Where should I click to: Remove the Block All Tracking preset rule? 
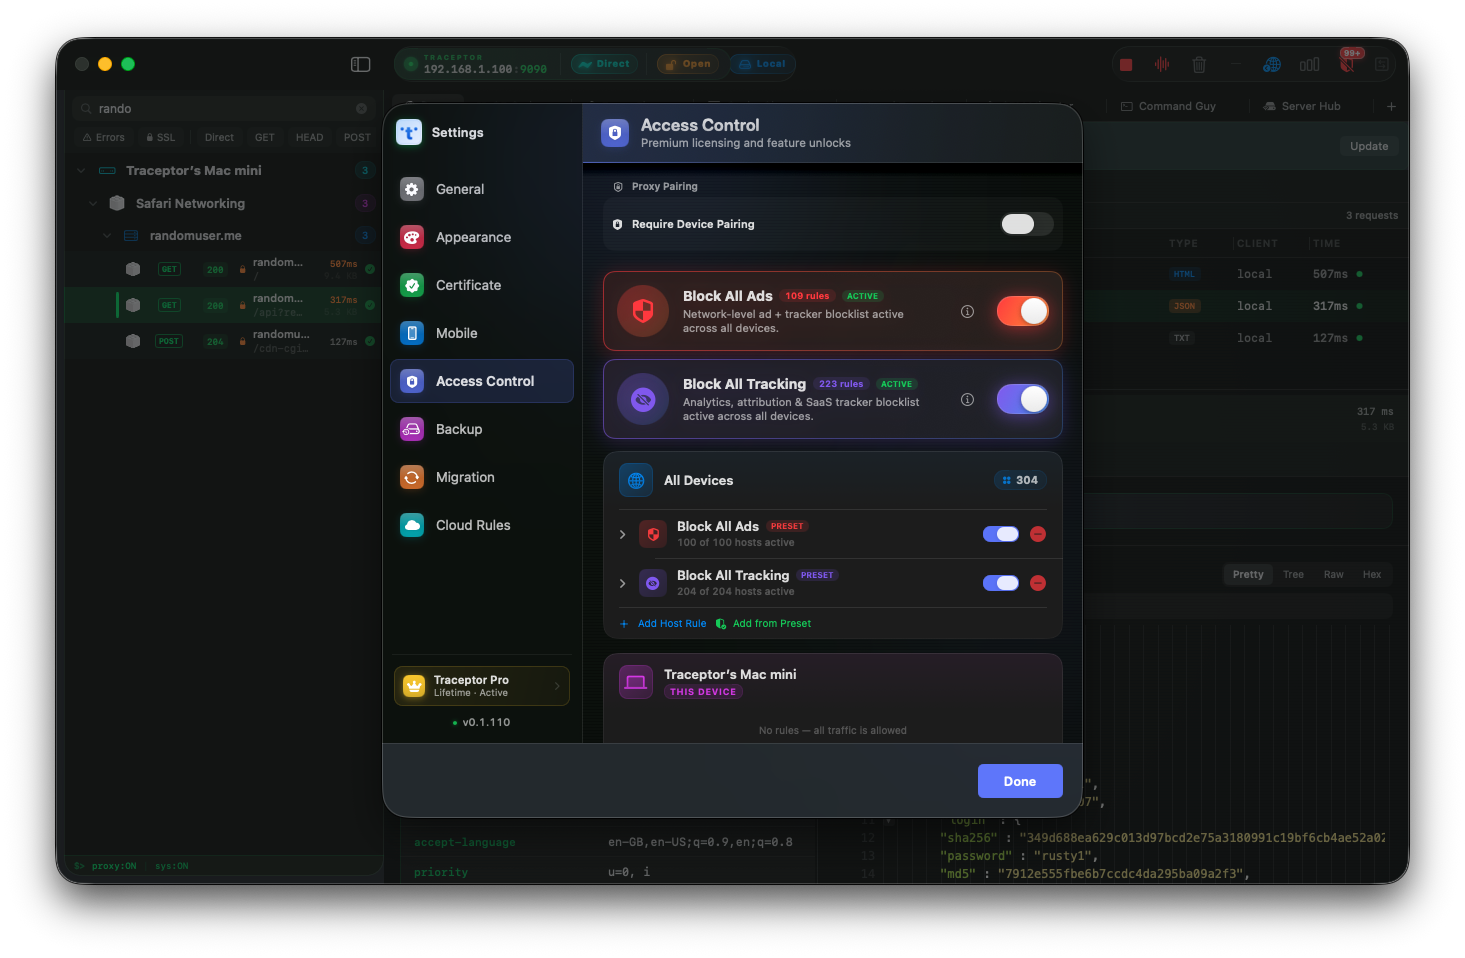pyautogui.click(x=1038, y=583)
